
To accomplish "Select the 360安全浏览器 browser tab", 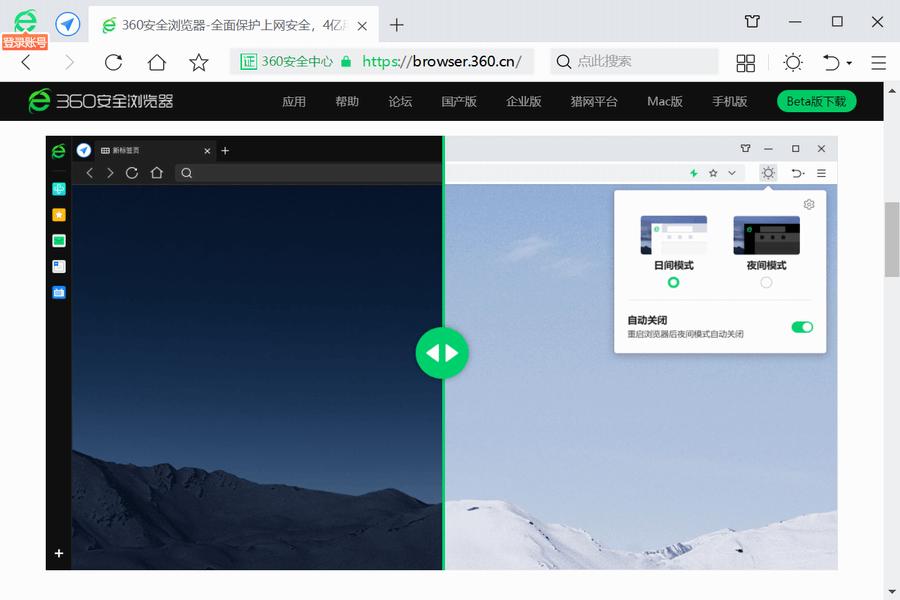I will tap(234, 25).
